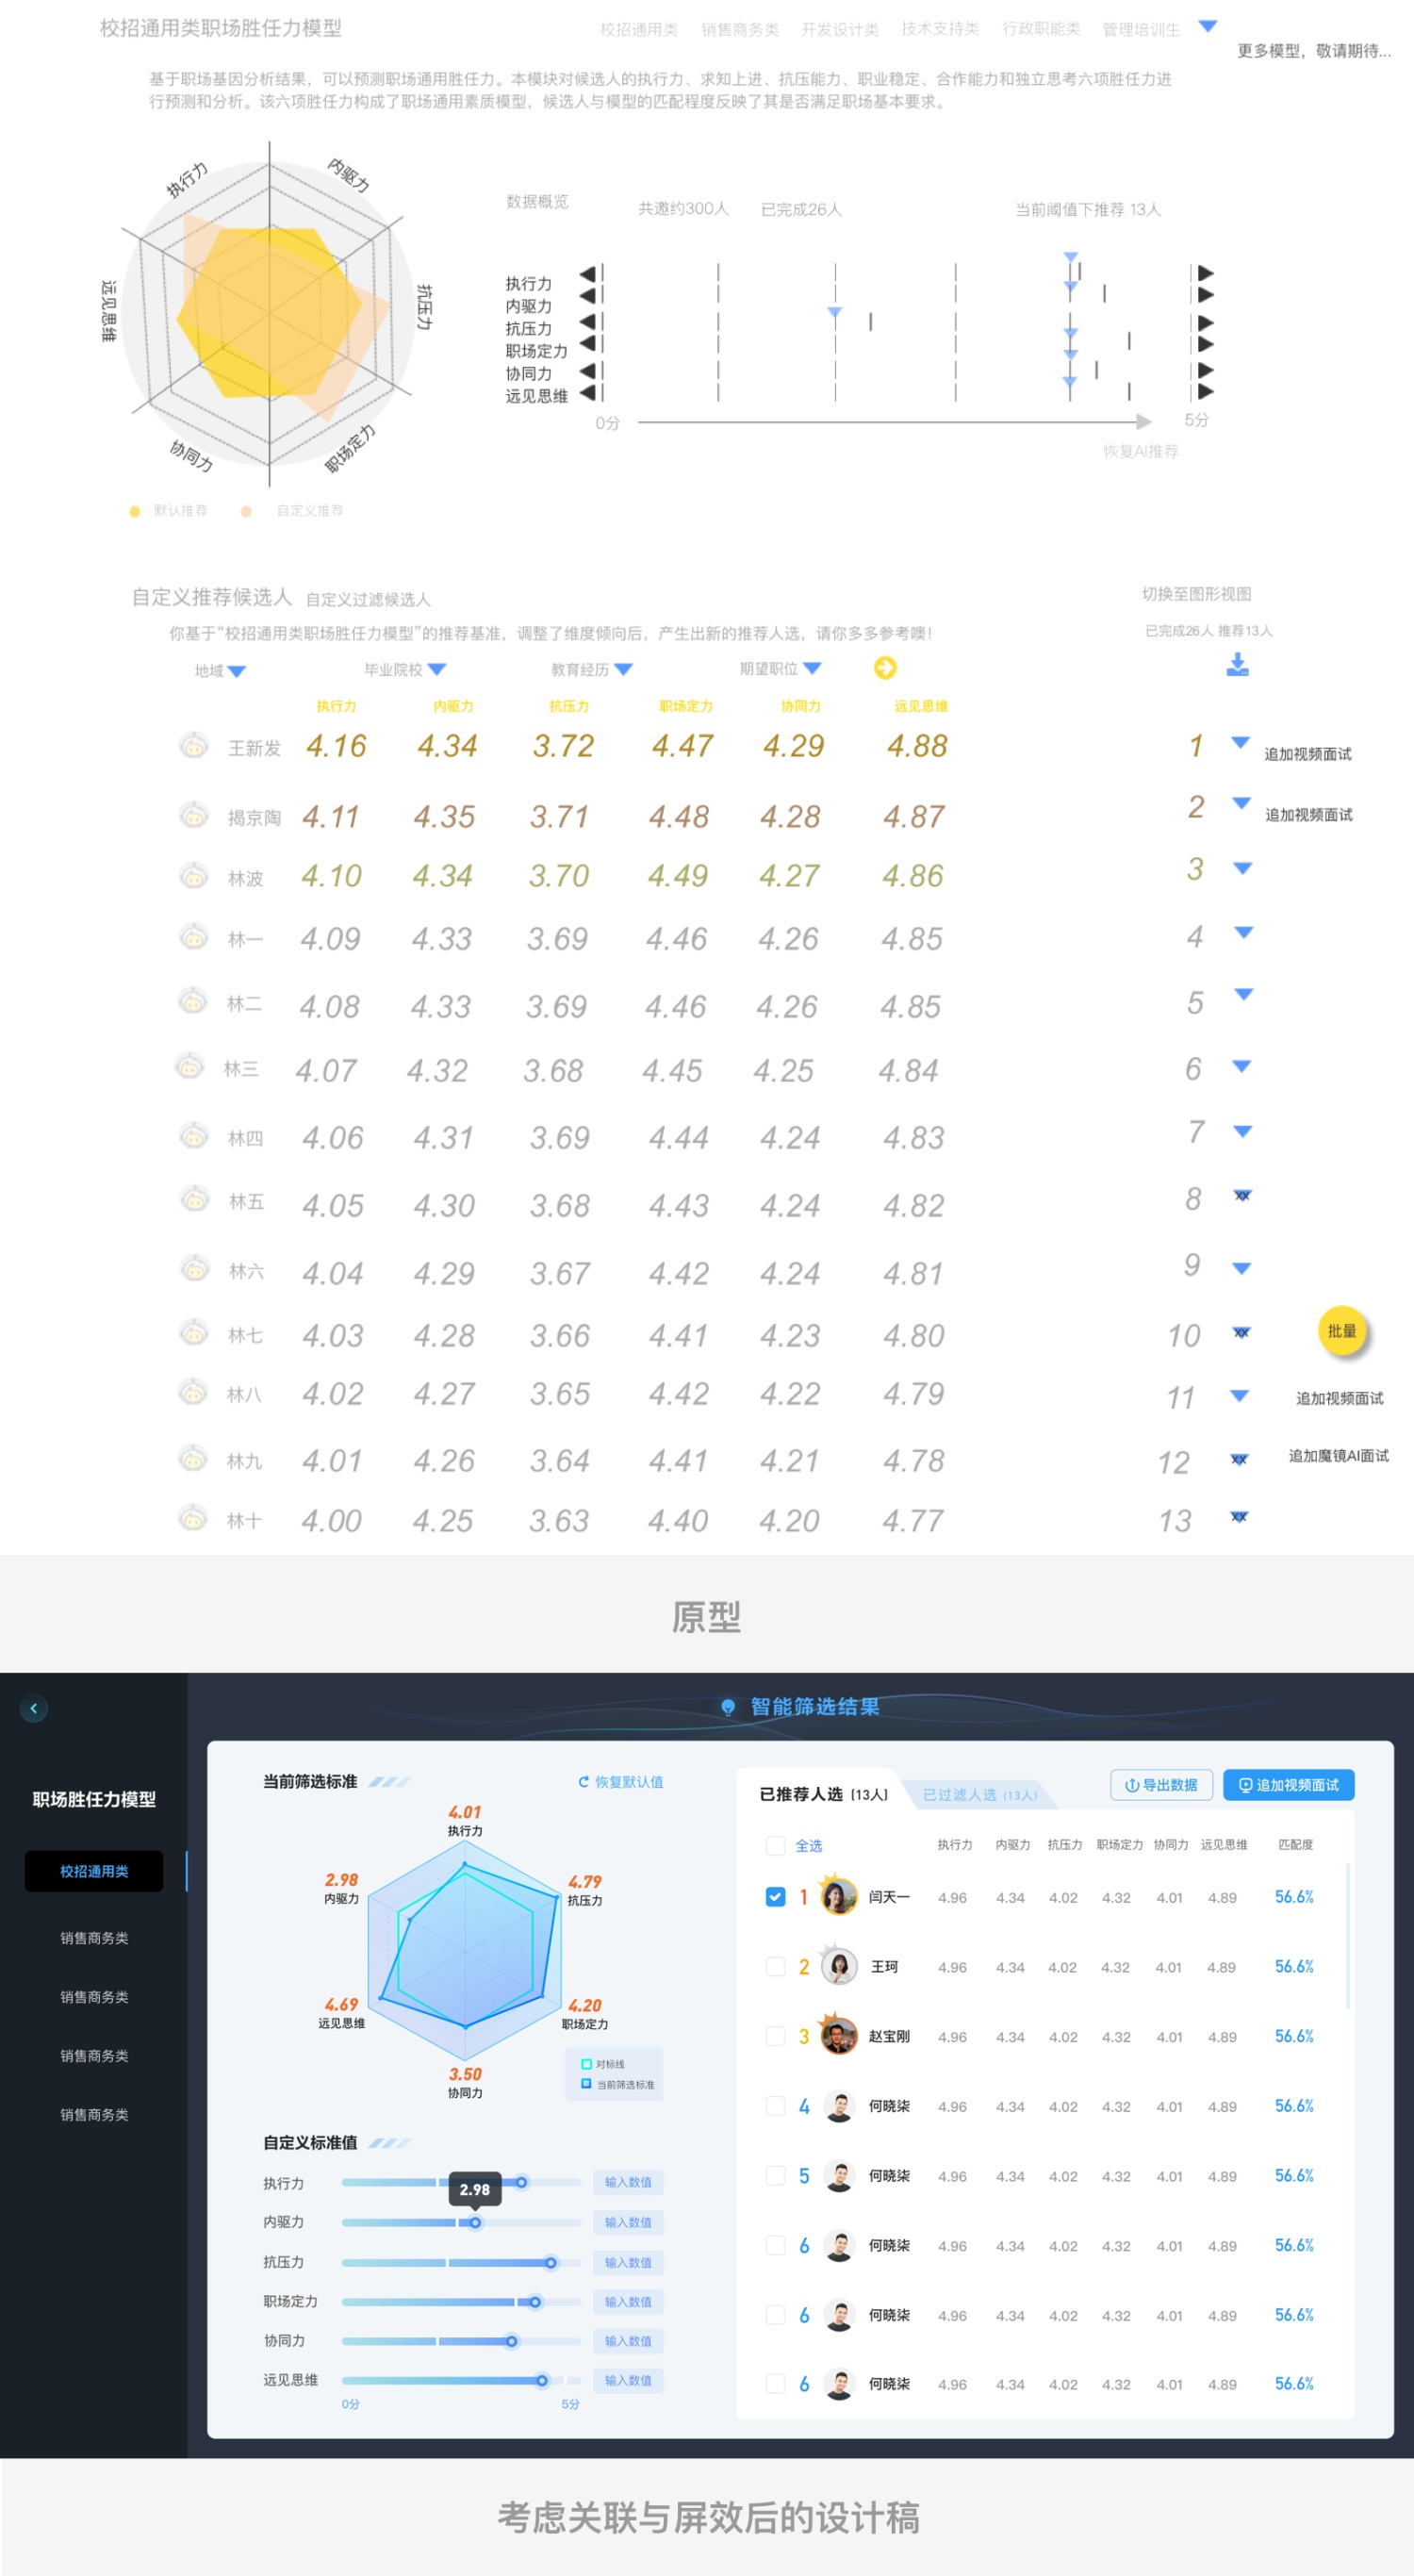Click the yellow arrow circle icon
This screenshot has width=1414, height=2576.
coord(885,668)
